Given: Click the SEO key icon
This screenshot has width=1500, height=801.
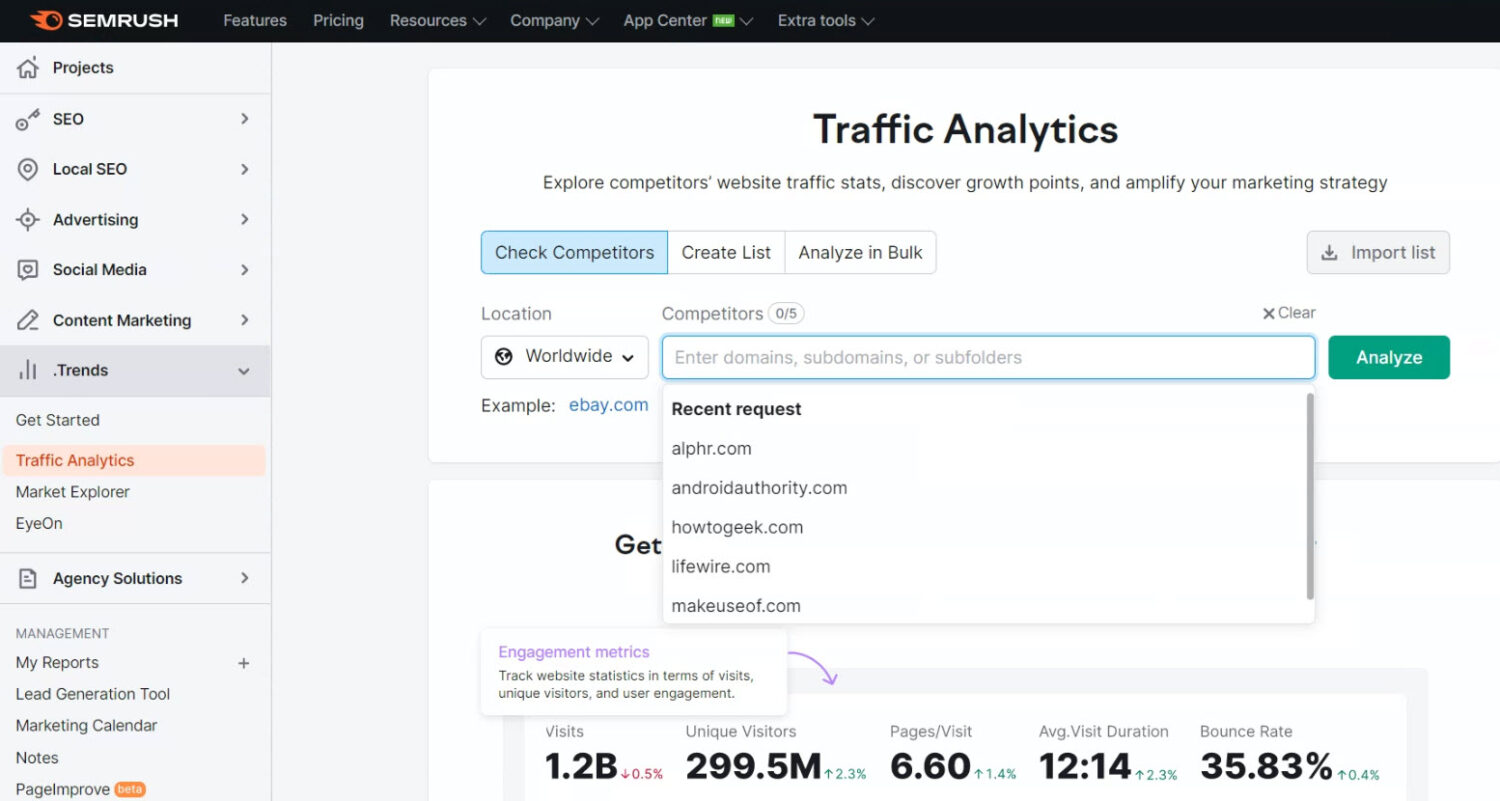Looking at the screenshot, I should [x=28, y=119].
